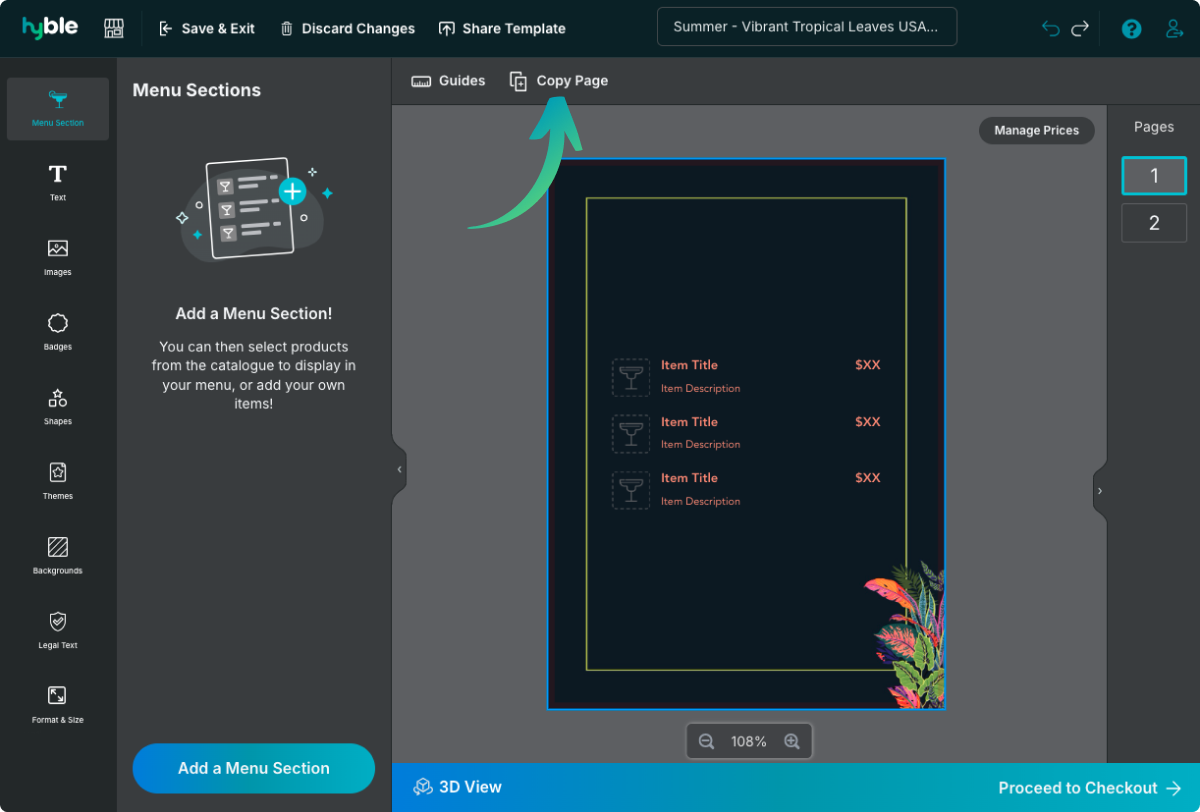Click the Add a Menu Section button
This screenshot has width=1200, height=812.
(x=253, y=768)
